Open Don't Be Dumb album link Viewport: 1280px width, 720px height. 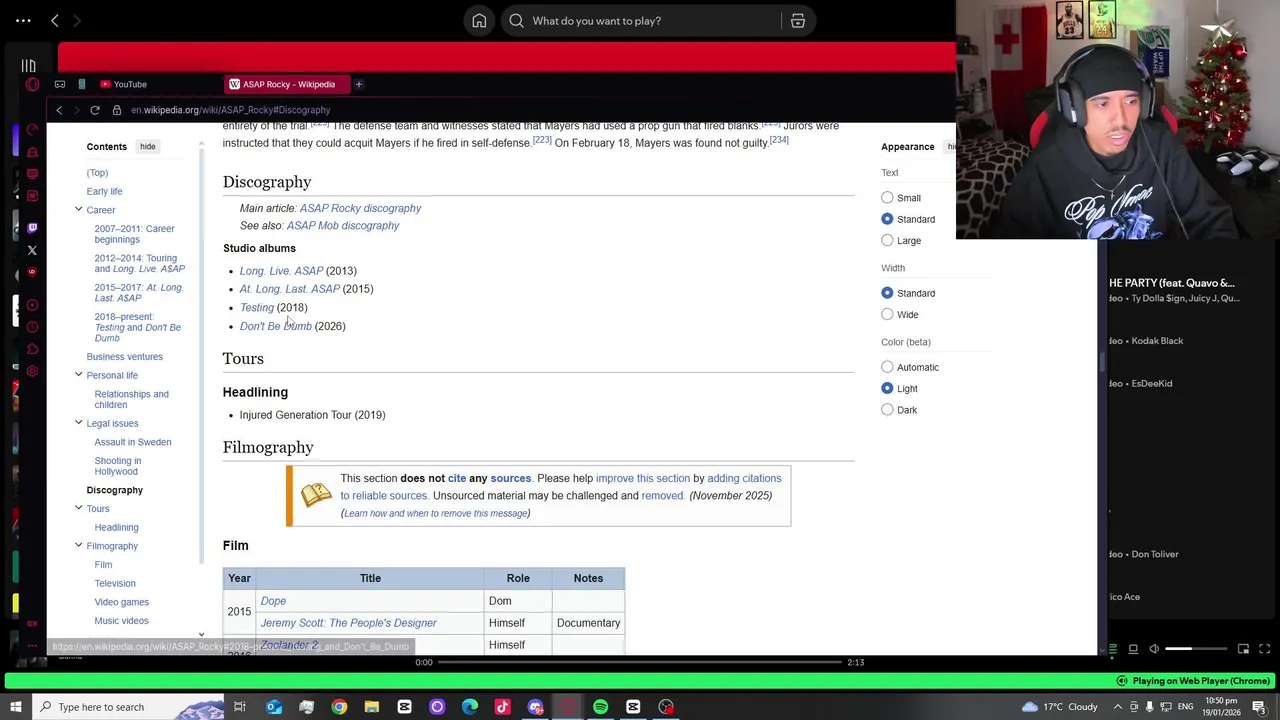pos(275,326)
